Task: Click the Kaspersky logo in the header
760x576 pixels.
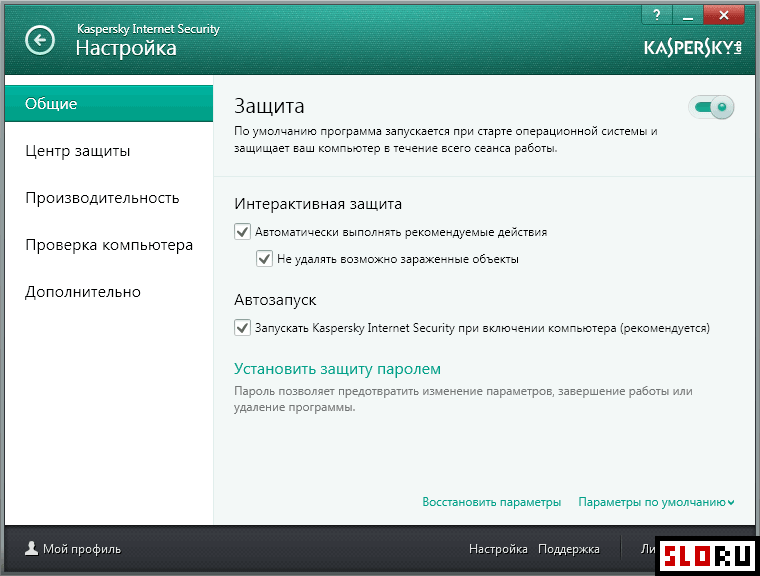Action: coord(693,48)
